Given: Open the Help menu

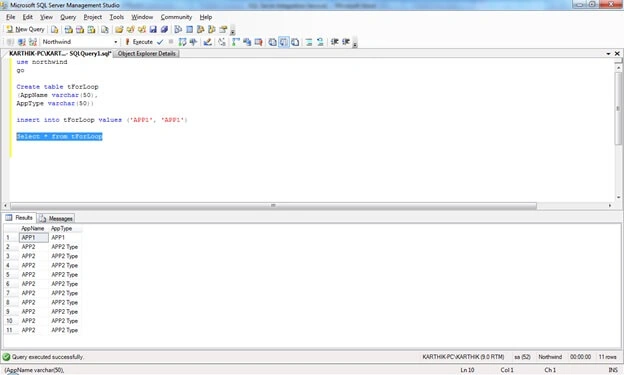Looking at the screenshot, I should [x=206, y=17].
